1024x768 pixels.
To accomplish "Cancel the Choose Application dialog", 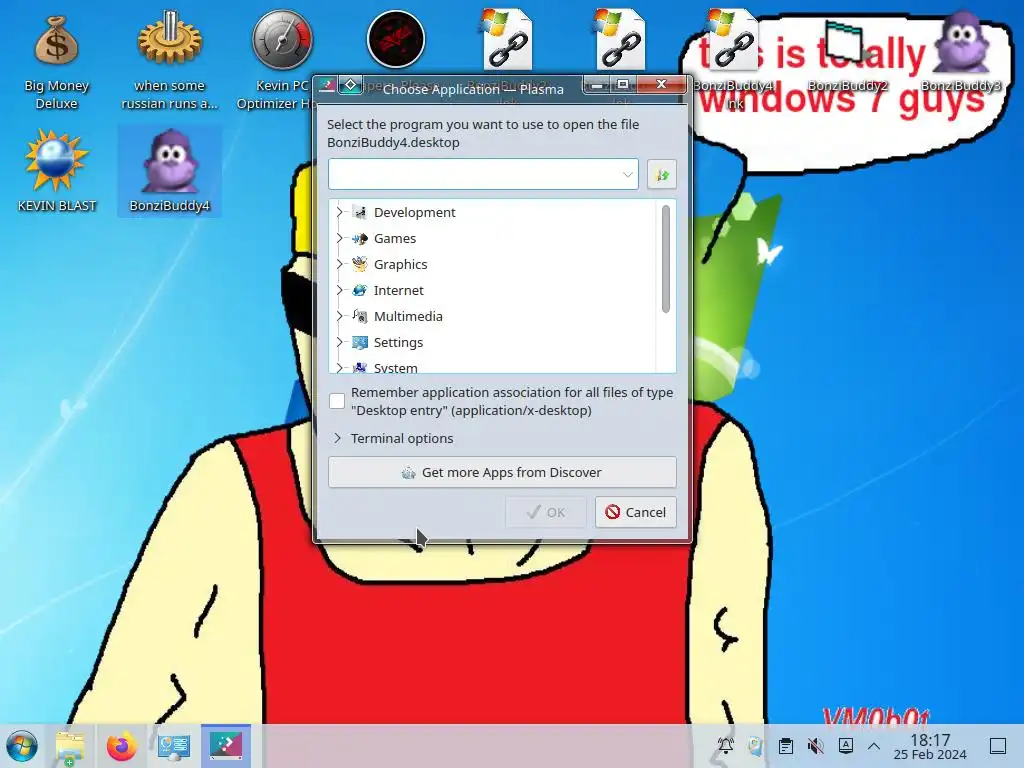I will pos(635,512).
